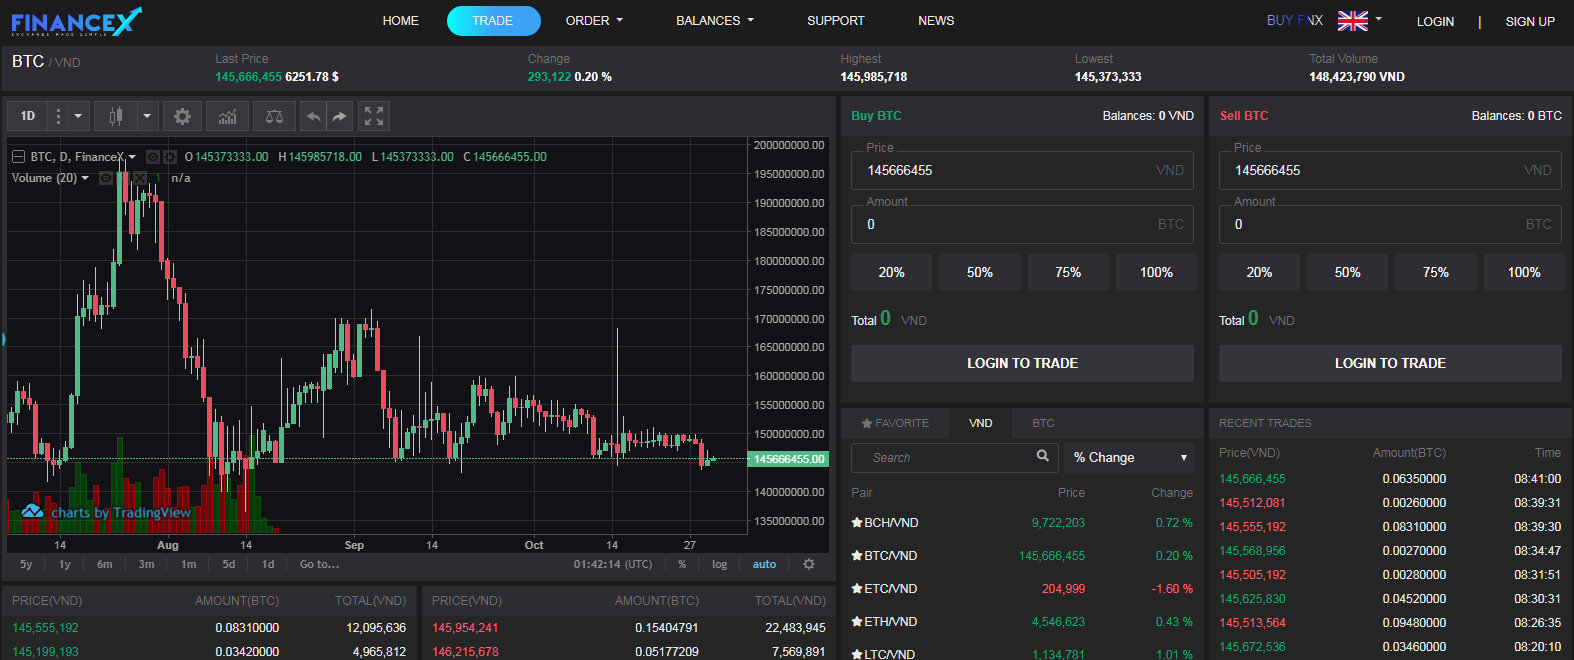Remove the Volume indicator with X icon
The width and height of the screenshot is (1574, 660).
(x=140, y=178)
